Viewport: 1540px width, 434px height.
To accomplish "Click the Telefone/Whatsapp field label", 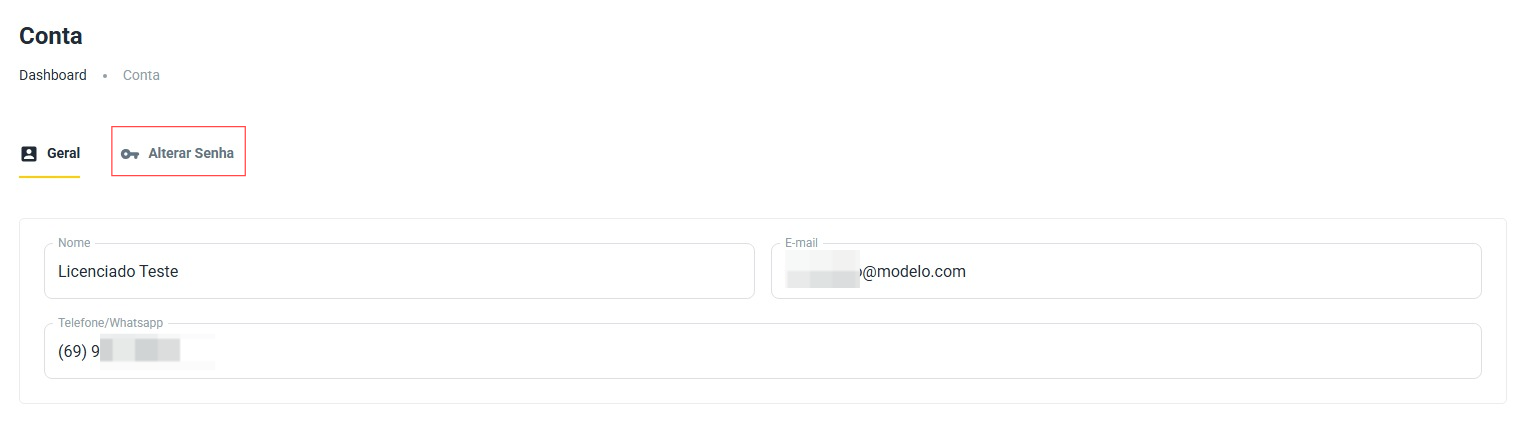I will [x=110, y=323].
